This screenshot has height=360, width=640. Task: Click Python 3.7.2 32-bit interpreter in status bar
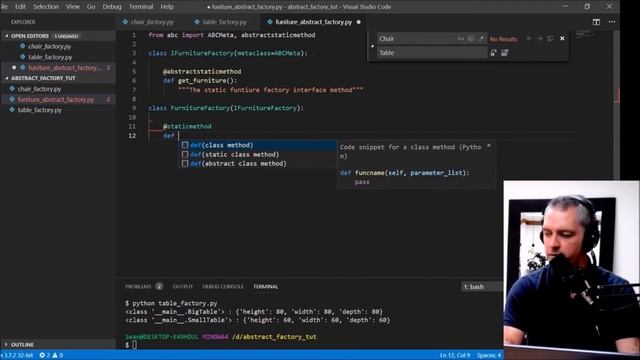17,356
